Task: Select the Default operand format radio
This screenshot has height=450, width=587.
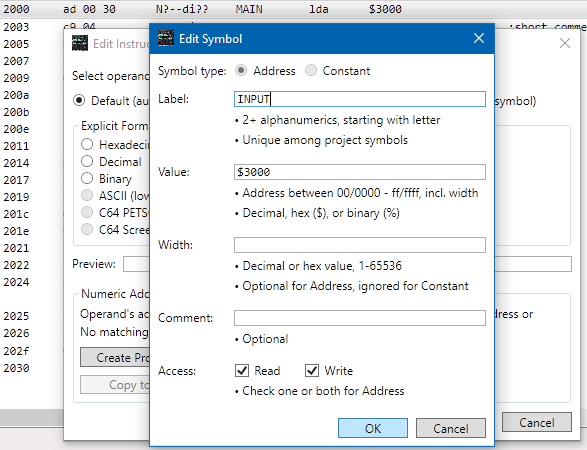Action: (x=79, y=100)
